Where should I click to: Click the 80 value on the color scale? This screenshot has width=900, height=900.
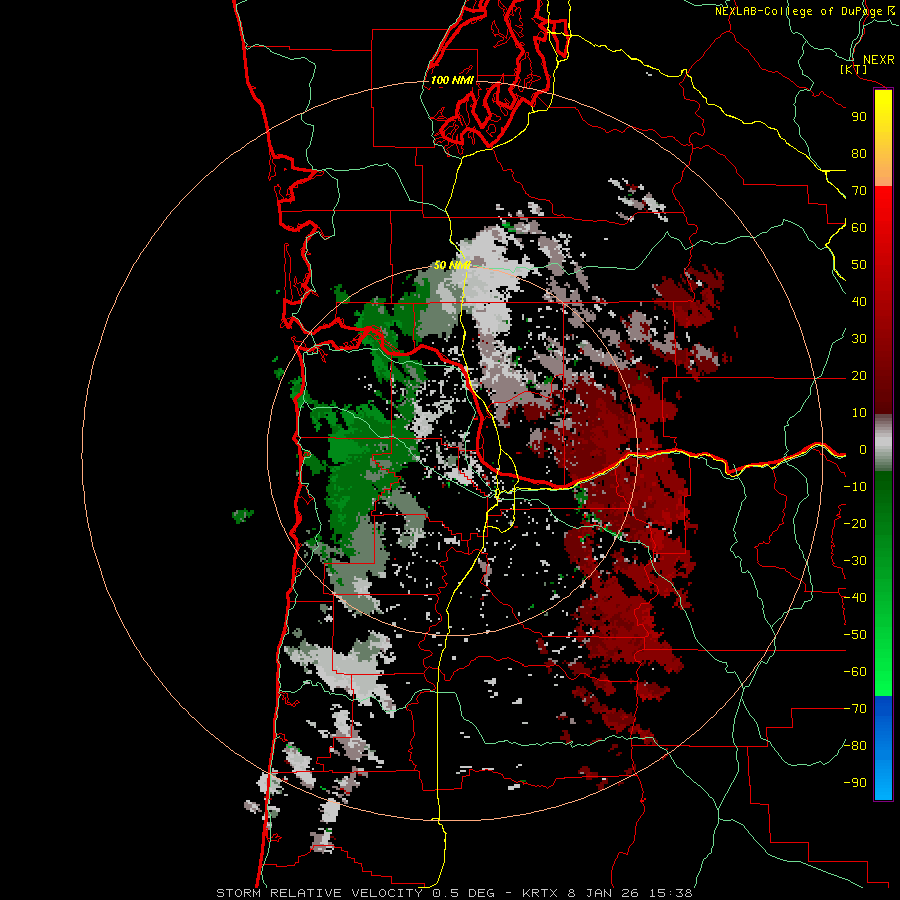coord(859,153)
